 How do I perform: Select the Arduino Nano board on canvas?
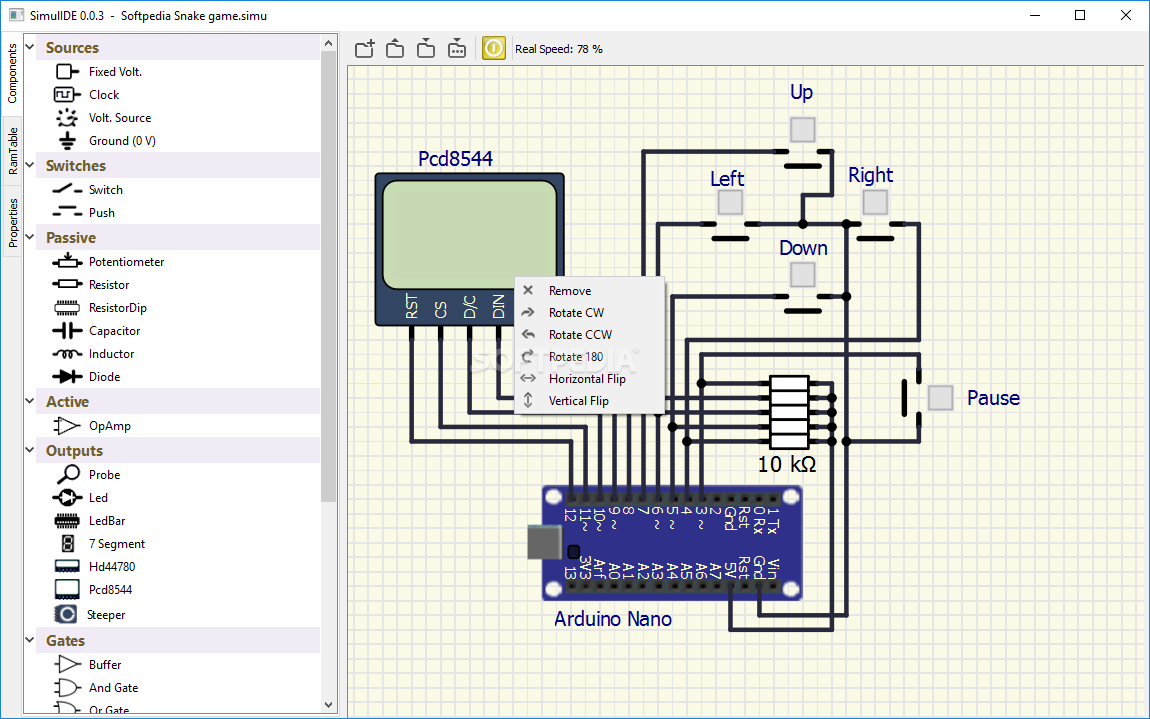click(x=671, y=543)
